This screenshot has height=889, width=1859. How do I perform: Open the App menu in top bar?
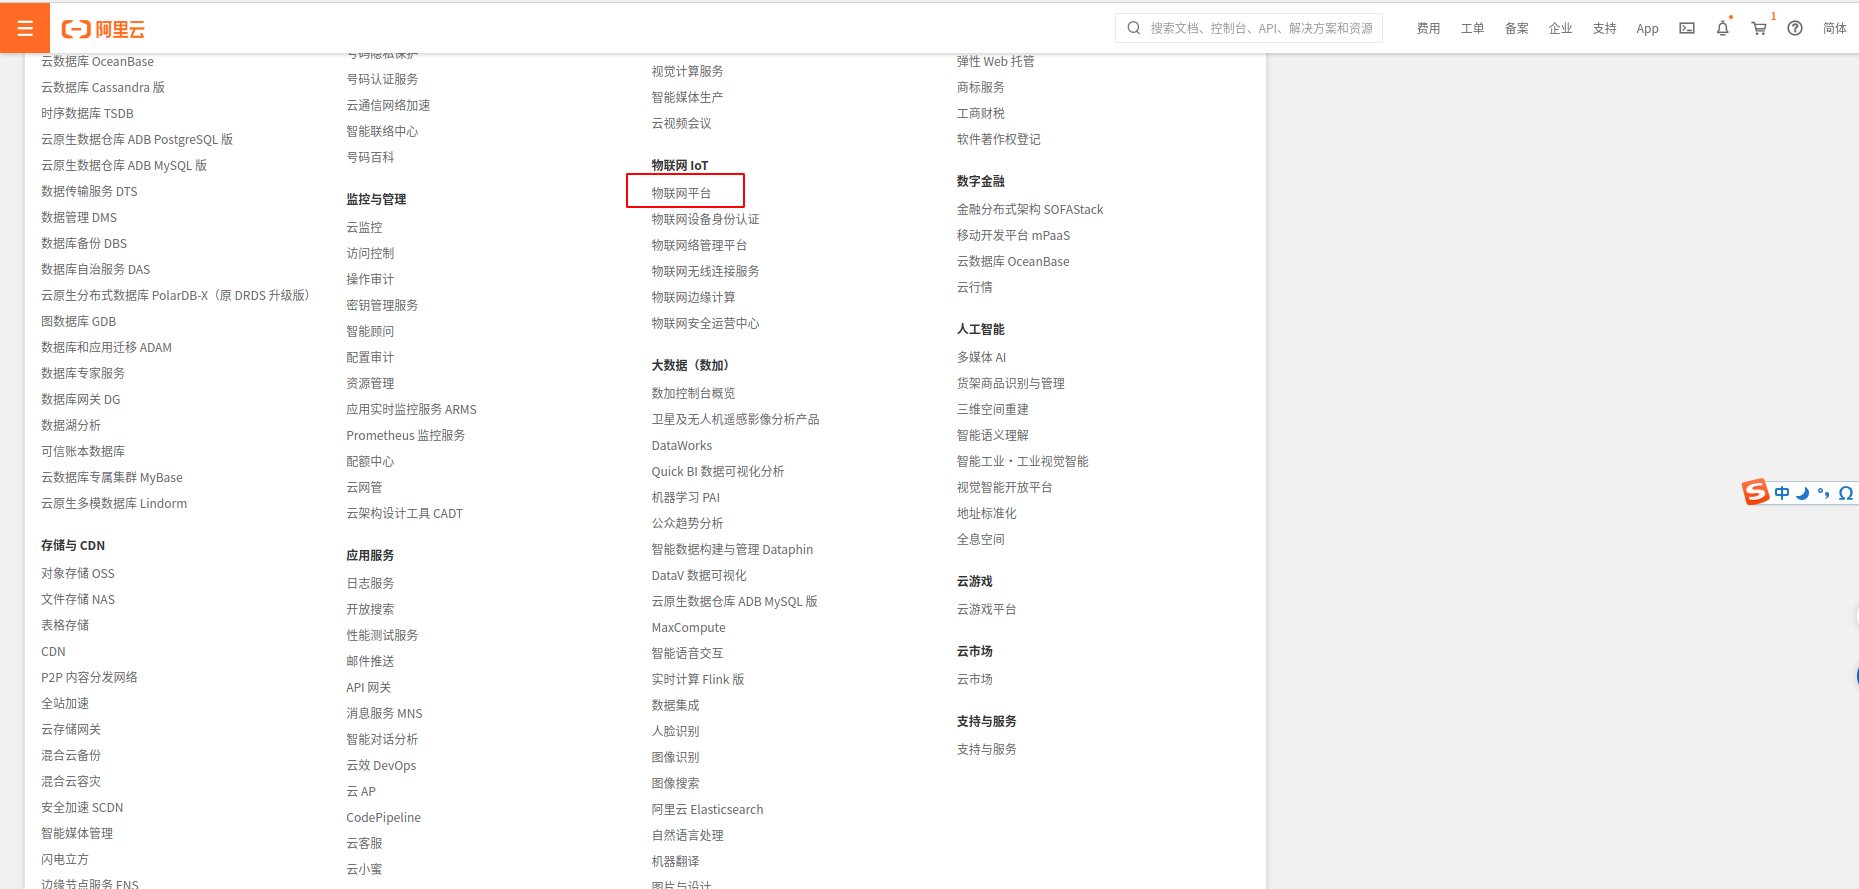coord(1647,29)
